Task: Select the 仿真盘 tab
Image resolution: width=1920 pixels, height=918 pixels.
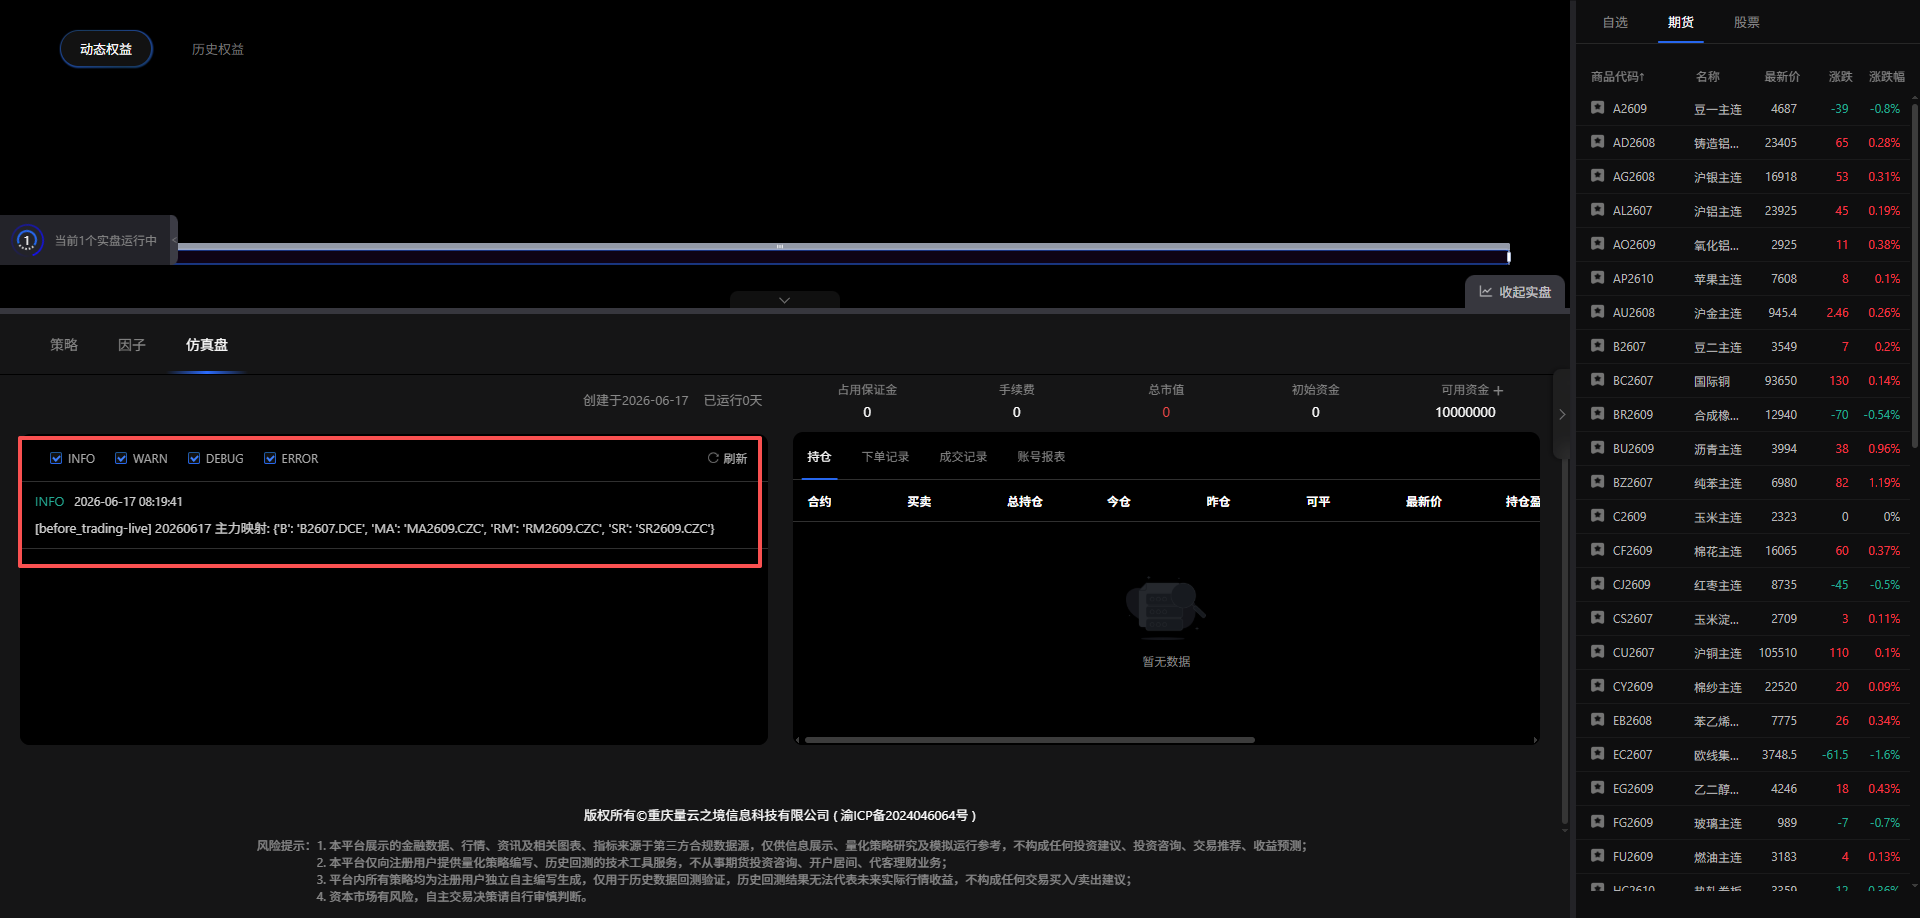Action: pos(207,345)
